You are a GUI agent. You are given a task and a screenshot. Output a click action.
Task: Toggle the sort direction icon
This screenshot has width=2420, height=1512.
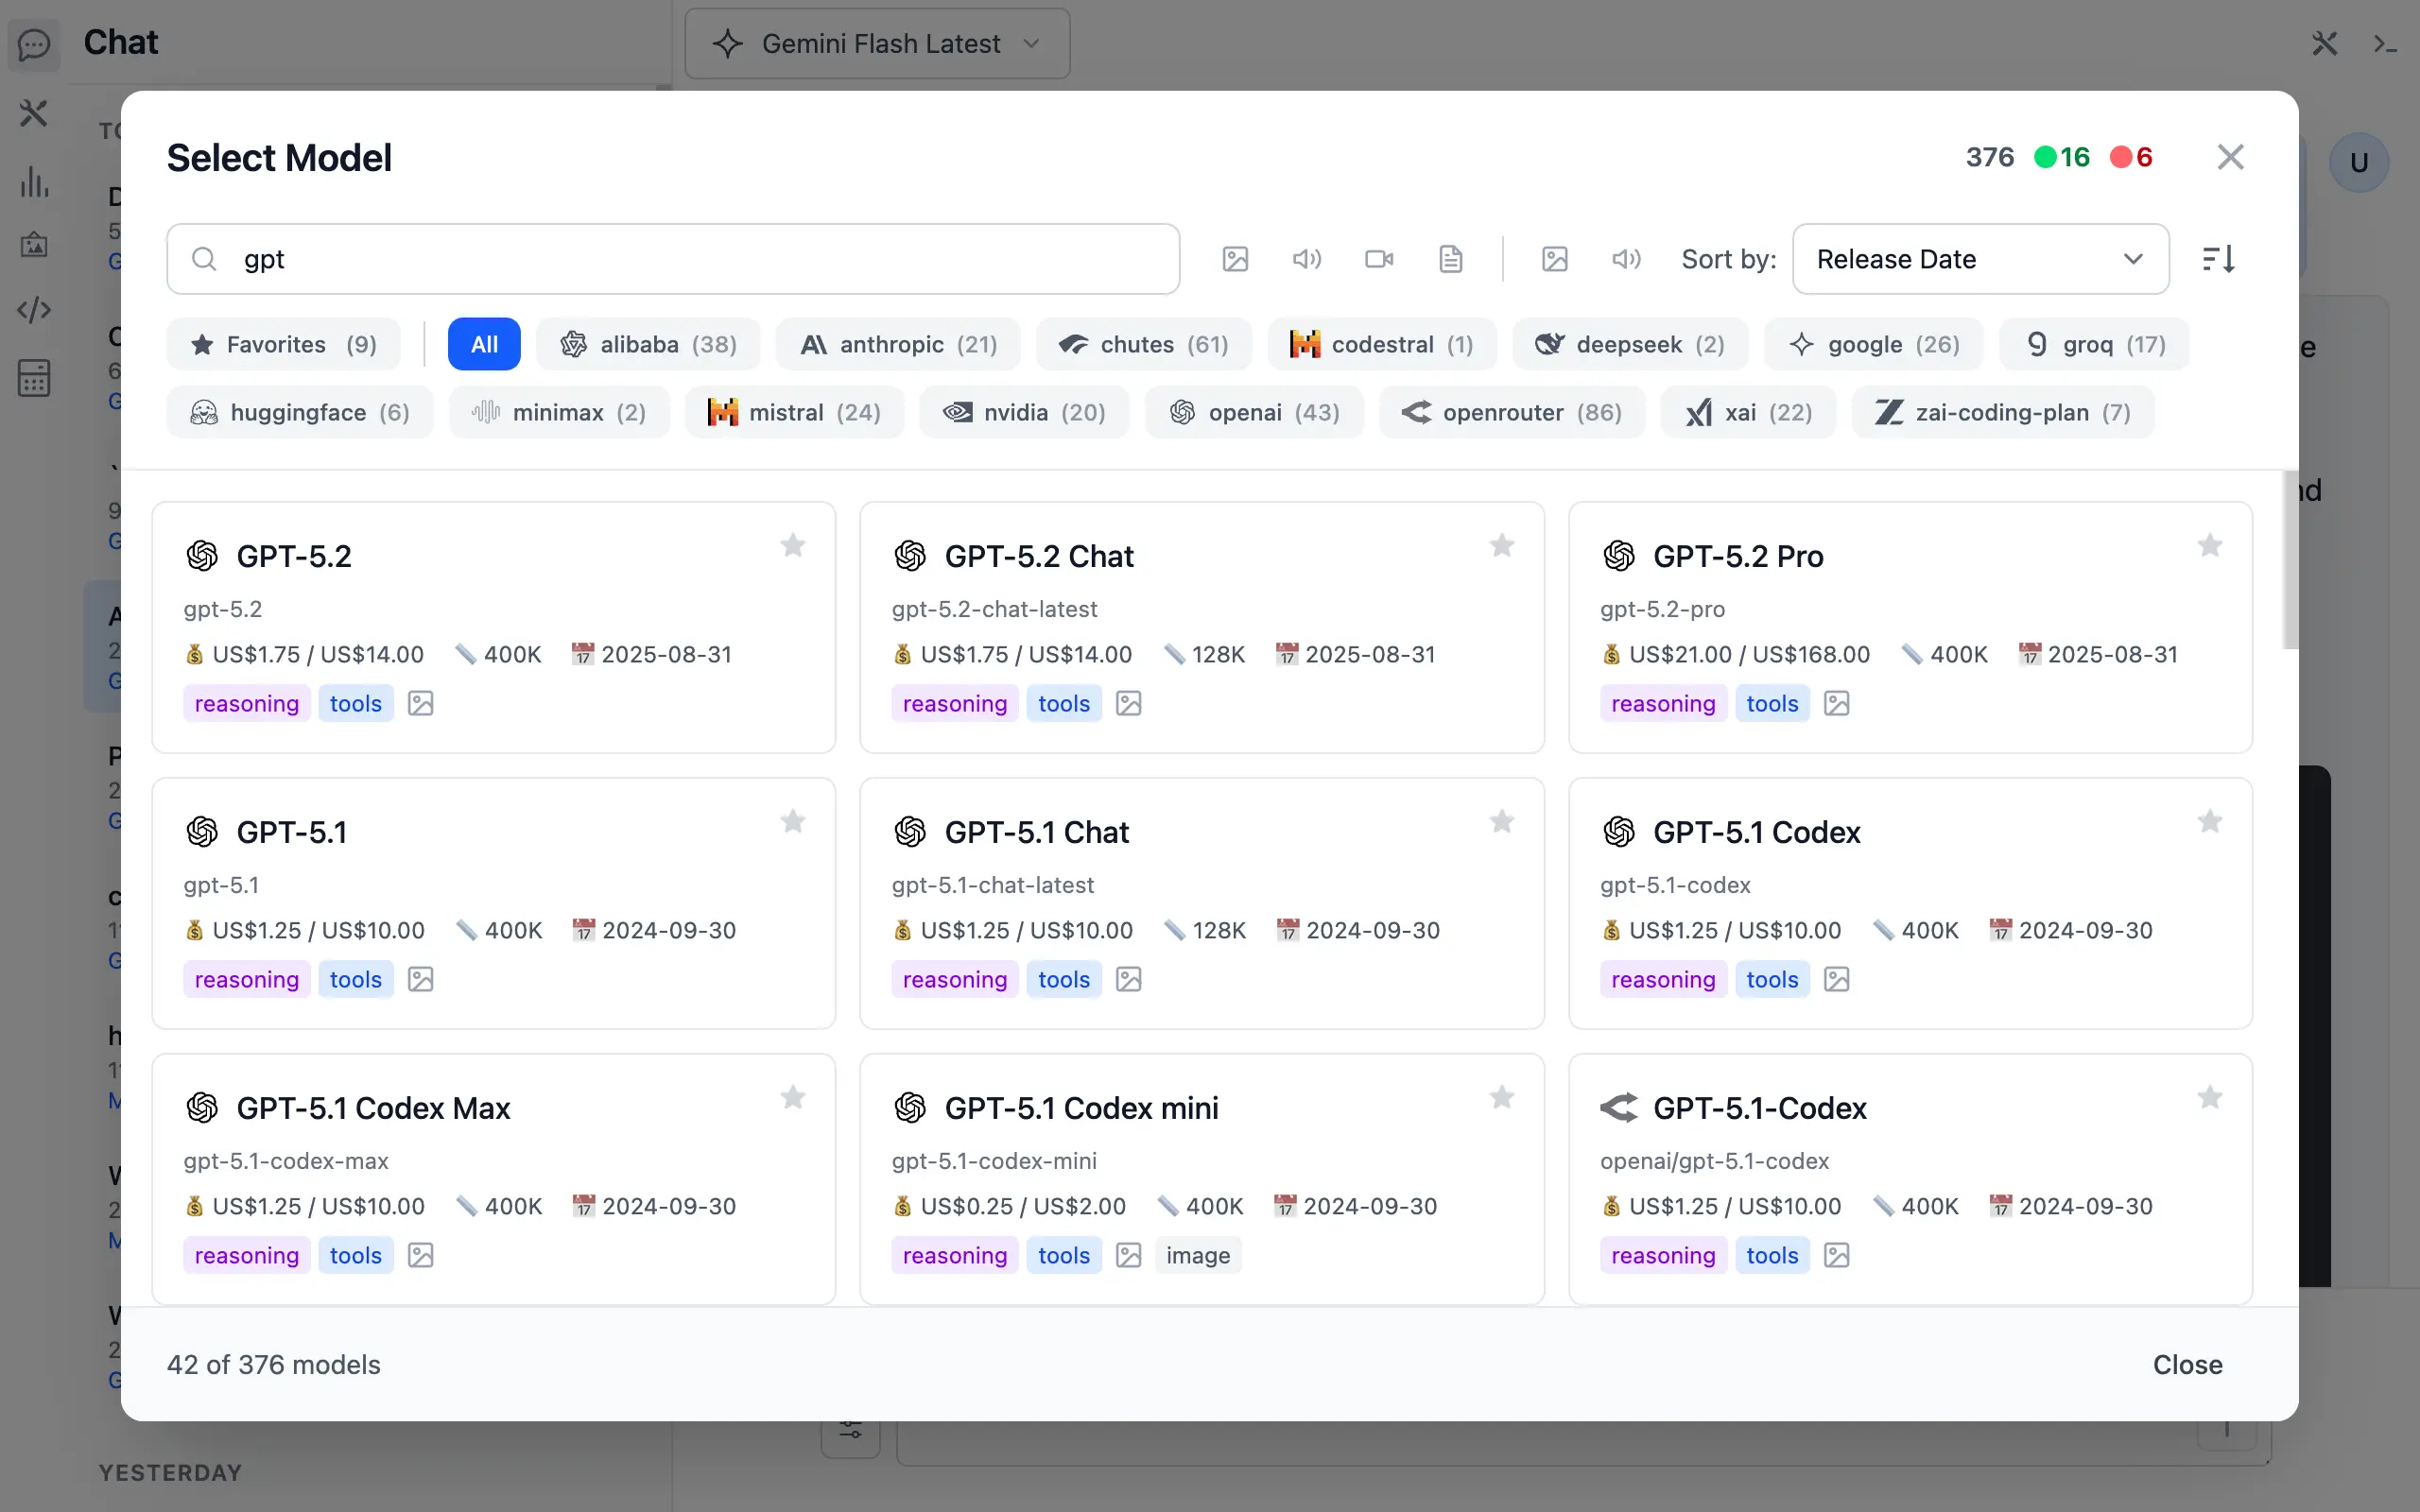point(2218,259)
